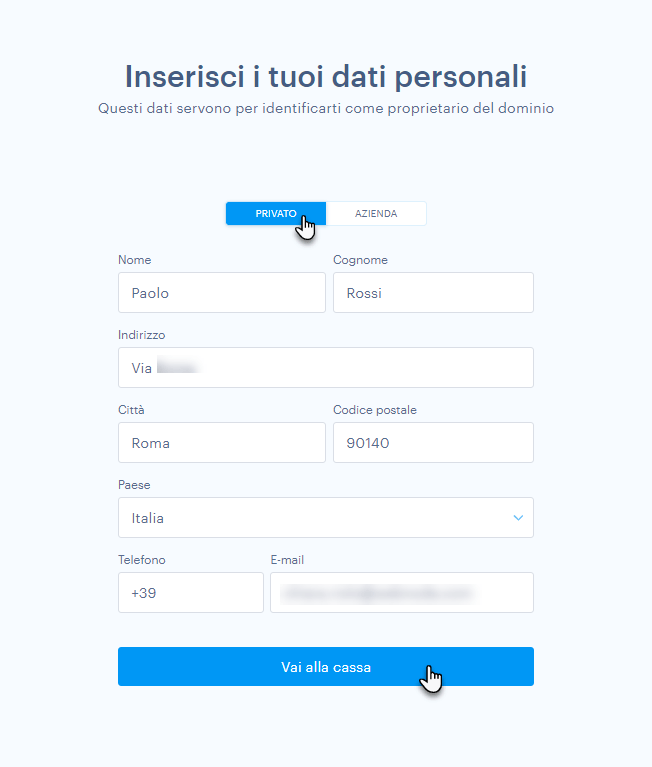Image resolution: width=652 pixels, height=767 pixels.
Task: Click the E-mail label text
Action: coord(287,560)
